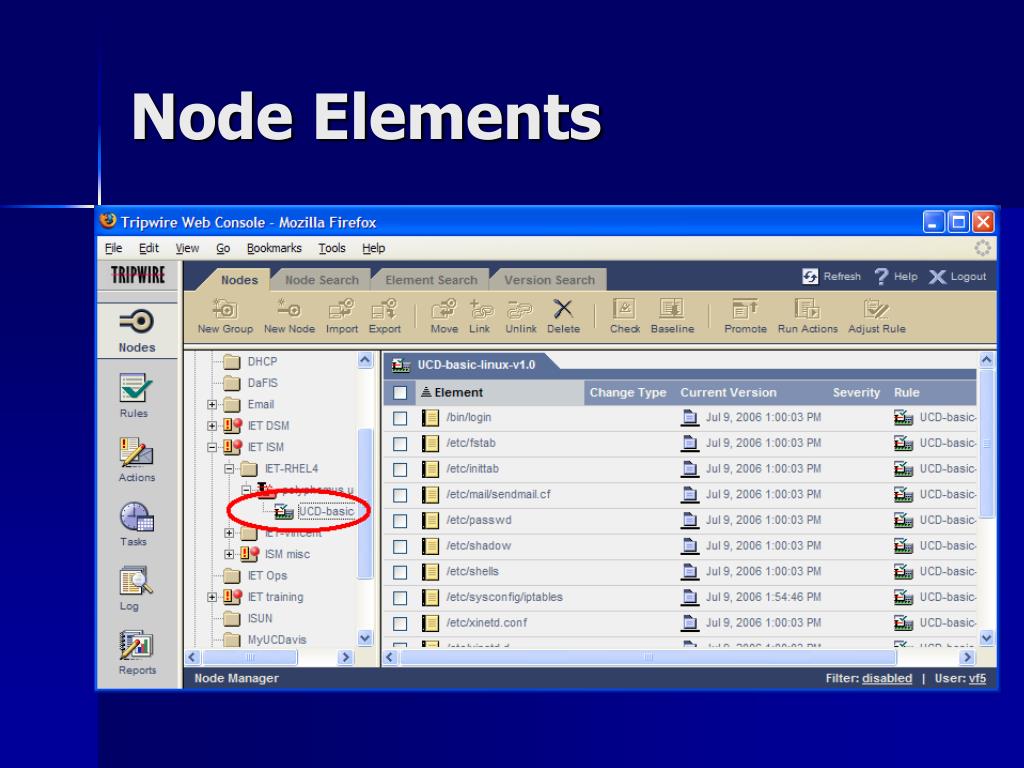The image size is (1024, 768).
Task: Check the /etc/shadow checkbox
Action: (x=400, y=547)
